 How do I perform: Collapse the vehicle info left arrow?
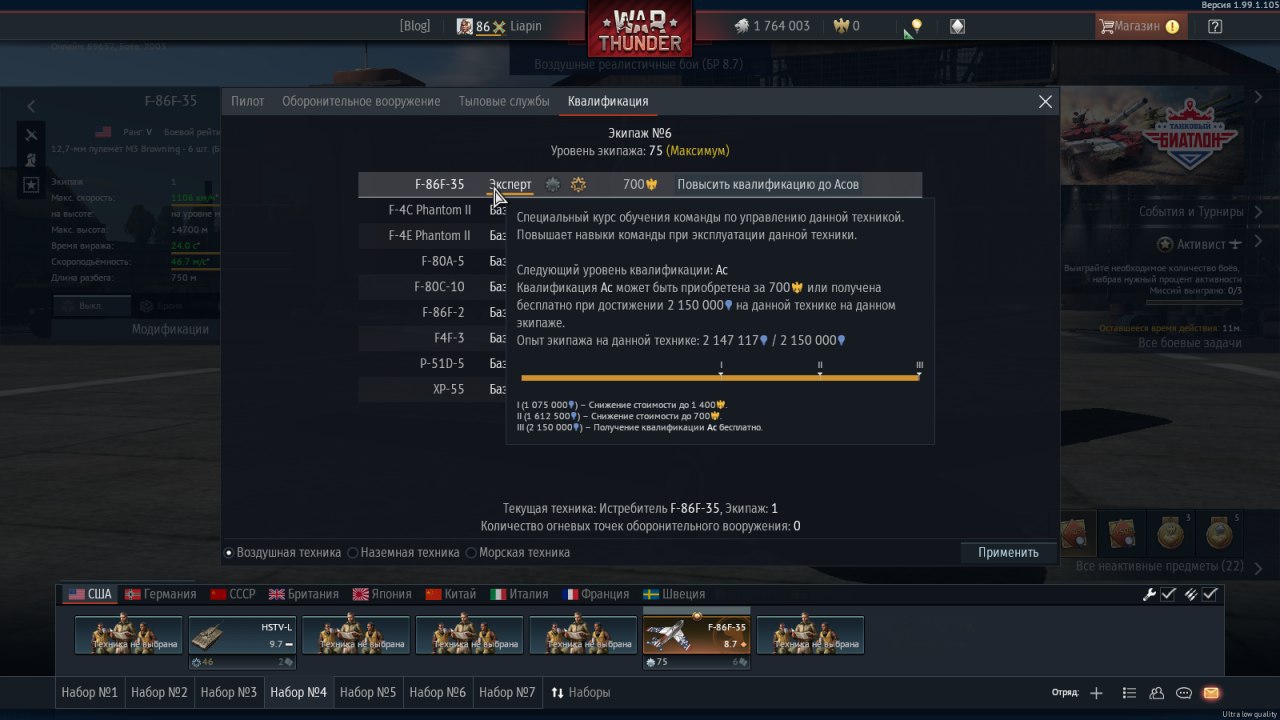tap(31, 106)
